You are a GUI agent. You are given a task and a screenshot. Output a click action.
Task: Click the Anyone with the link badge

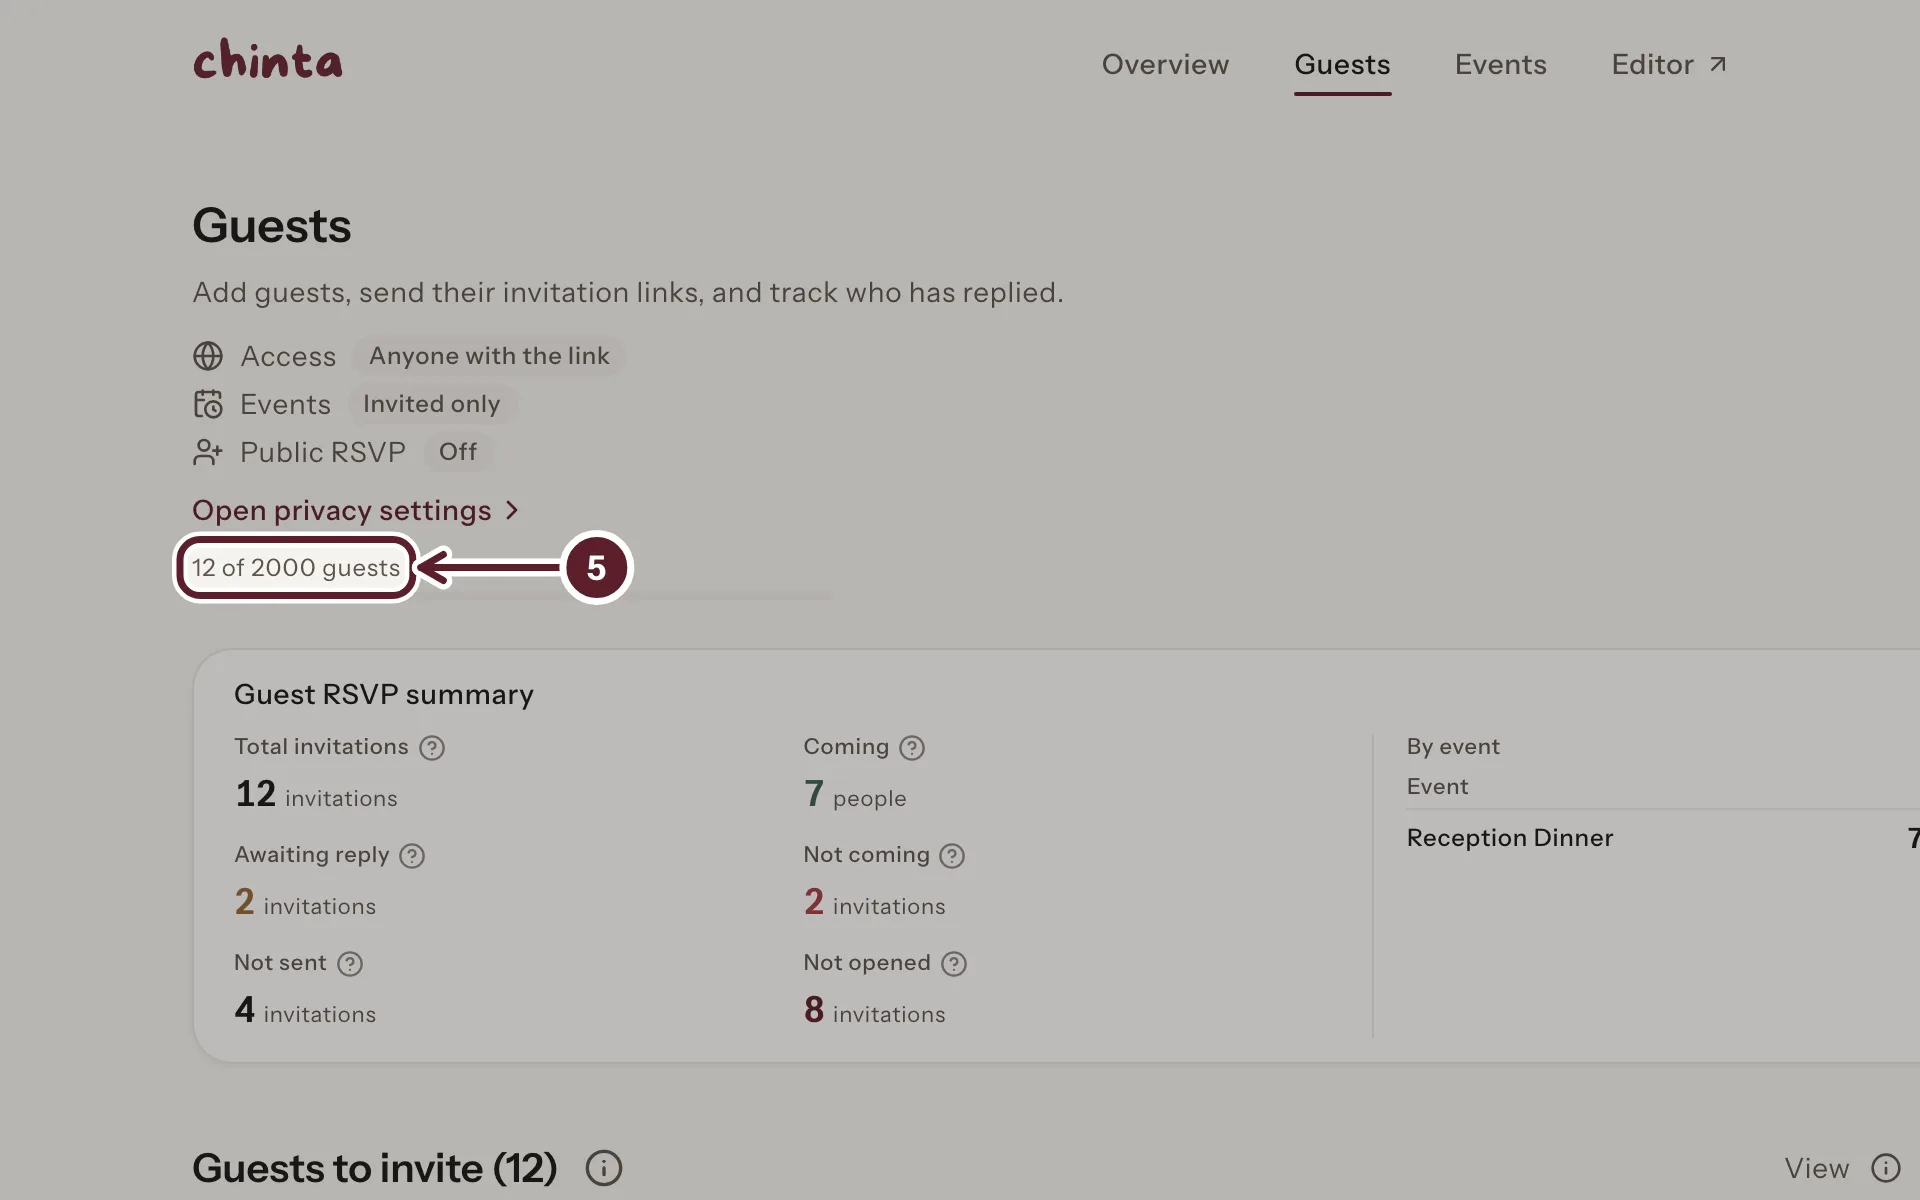pos(489,356)
